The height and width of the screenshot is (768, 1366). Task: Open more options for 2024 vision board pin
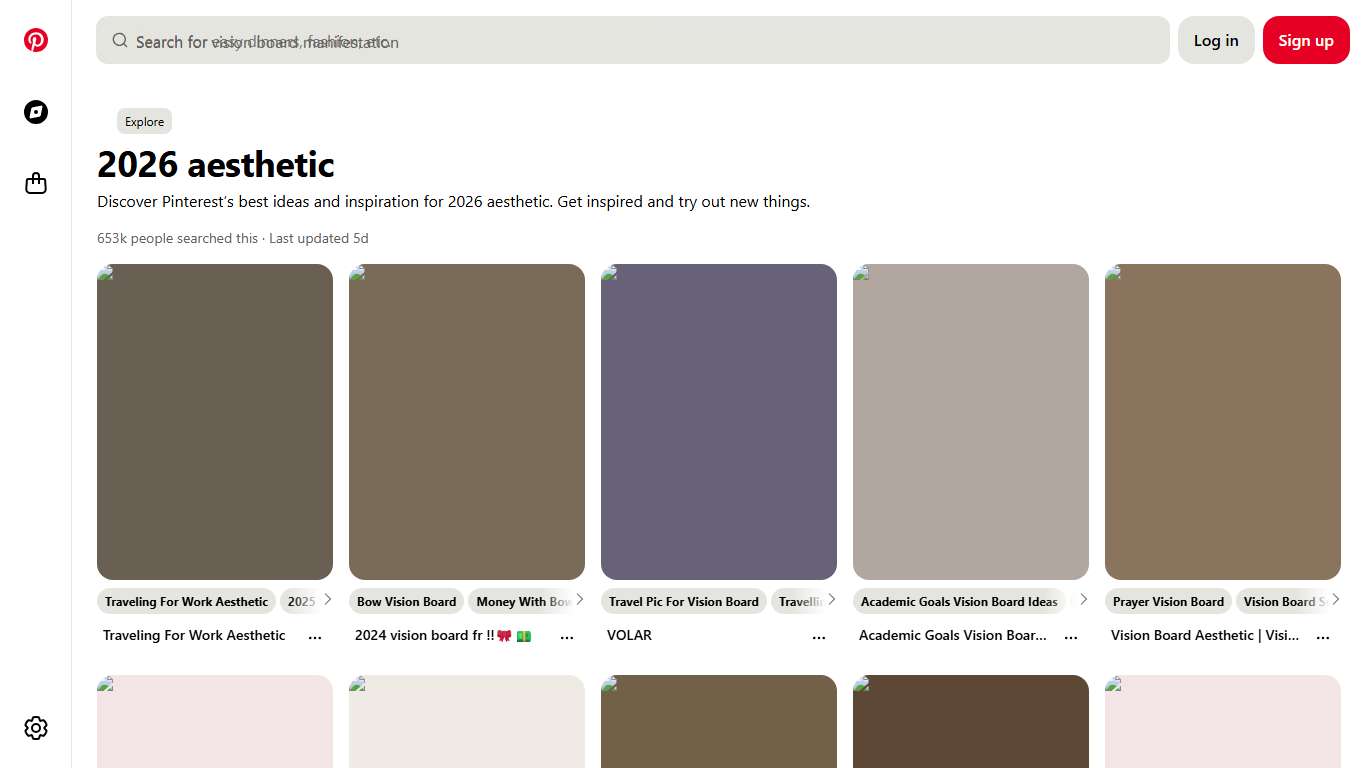tap(567, 636)
